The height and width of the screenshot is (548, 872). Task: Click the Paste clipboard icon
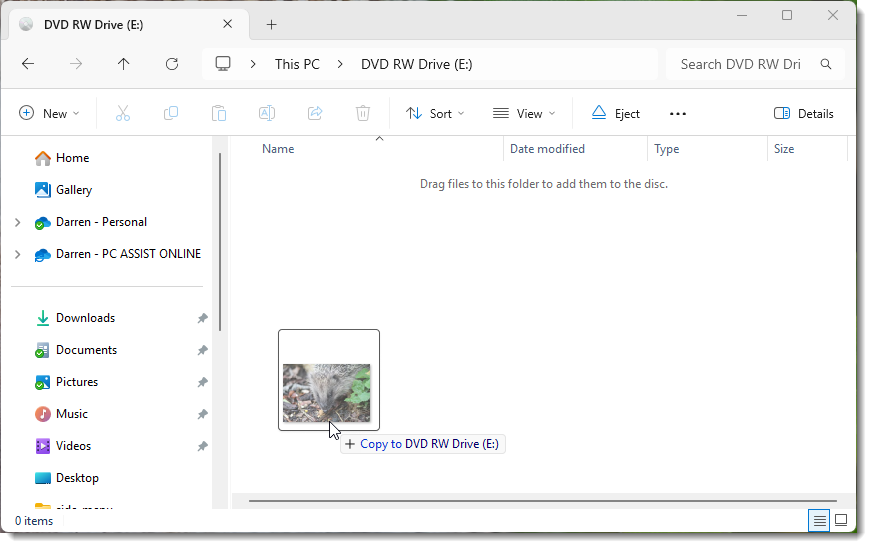point(219,113)
